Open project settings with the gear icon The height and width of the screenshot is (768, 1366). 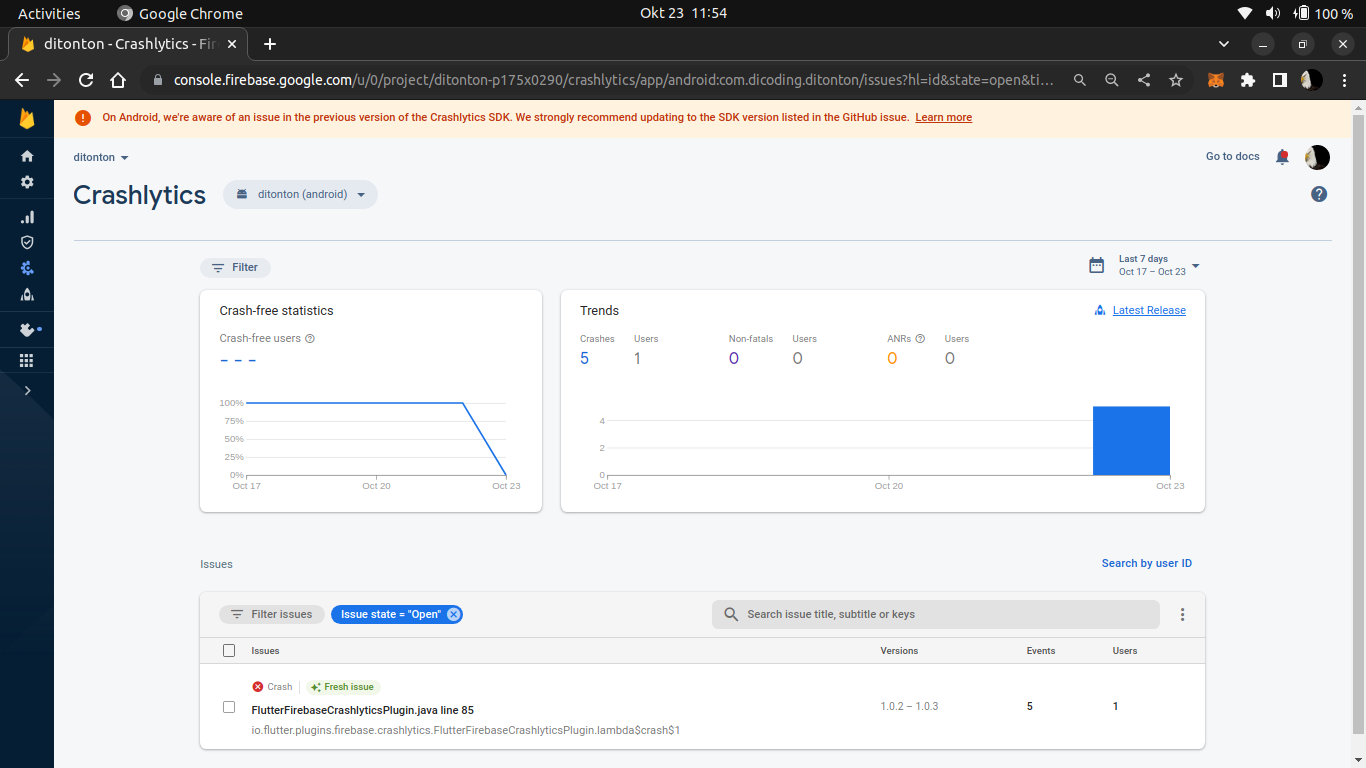27,182
